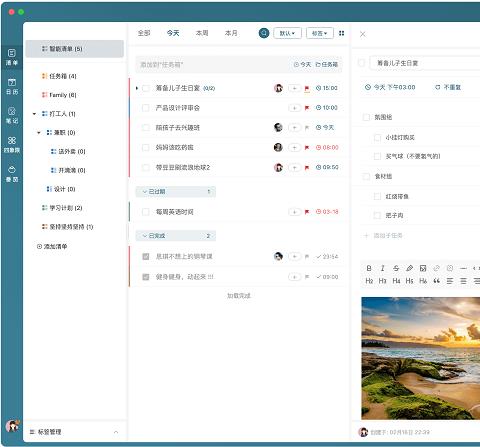The image size is (480, 447).
Task: Click the task title field in detail panel
Action: click(425, 63)
